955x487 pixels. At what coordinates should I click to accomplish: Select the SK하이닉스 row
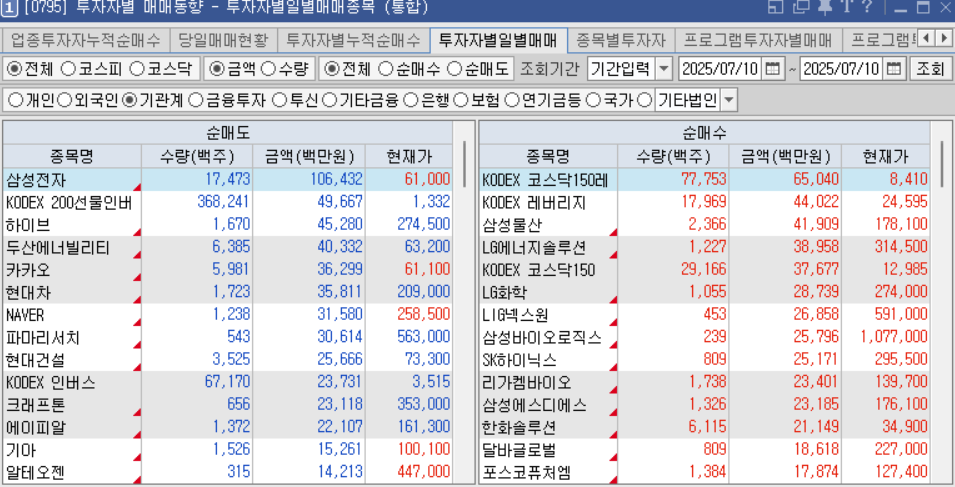pos(705,360)
